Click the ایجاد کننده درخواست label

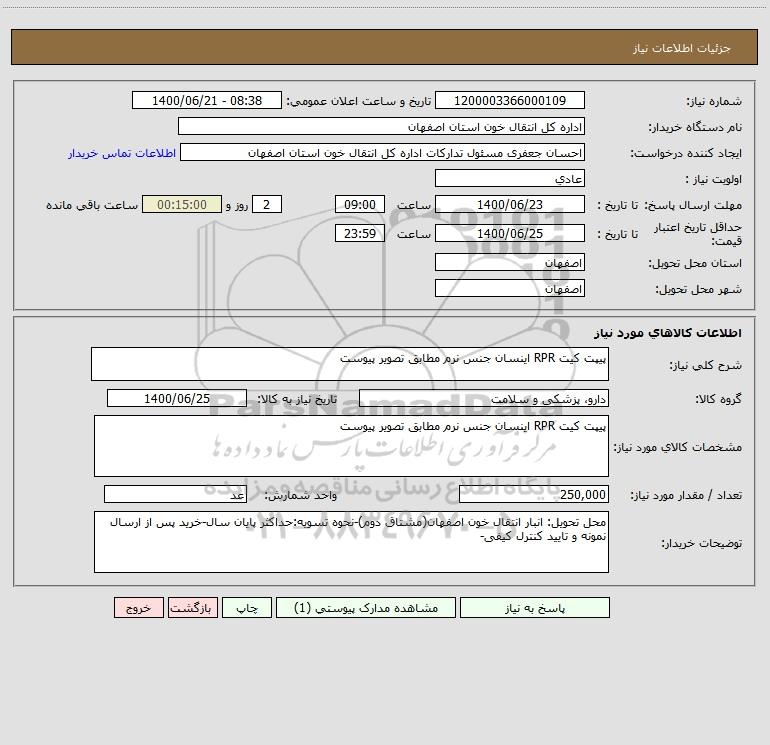coord(686,153)
